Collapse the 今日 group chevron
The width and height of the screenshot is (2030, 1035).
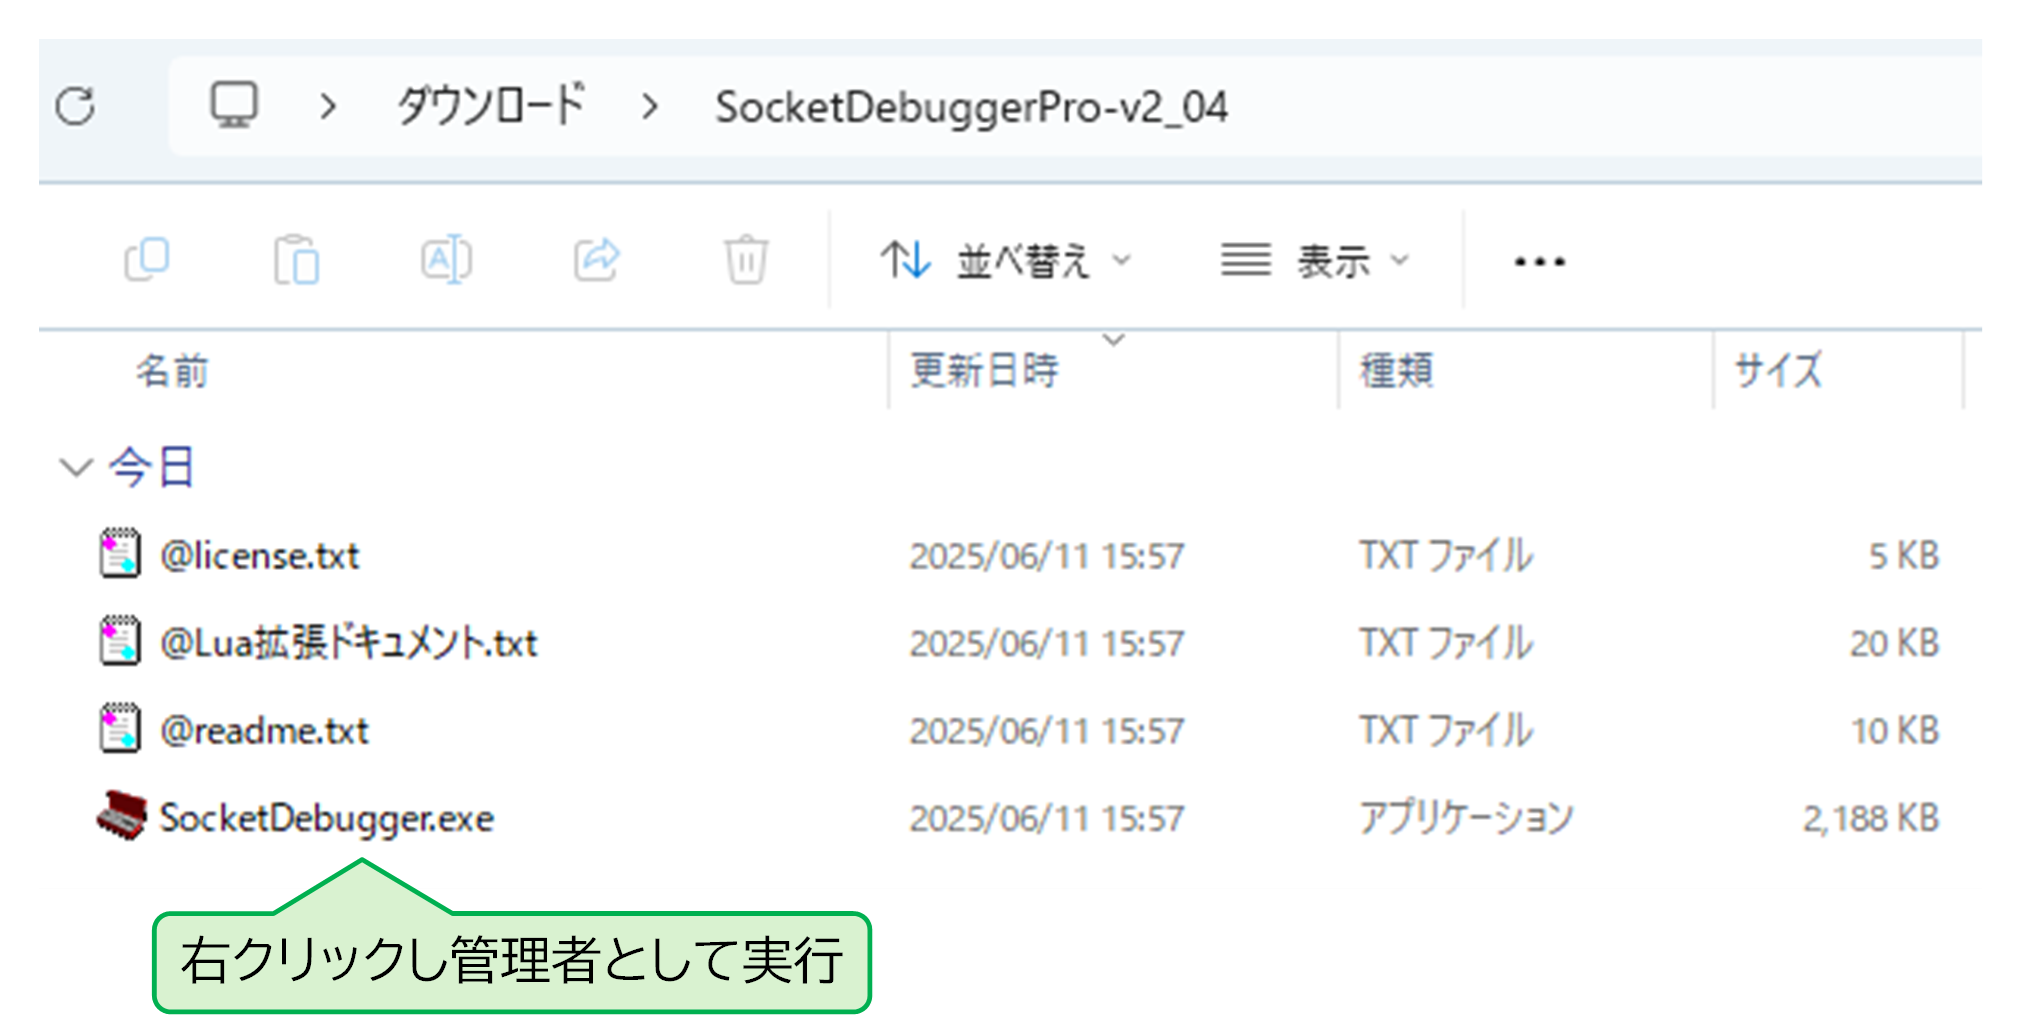click(76, 466)
